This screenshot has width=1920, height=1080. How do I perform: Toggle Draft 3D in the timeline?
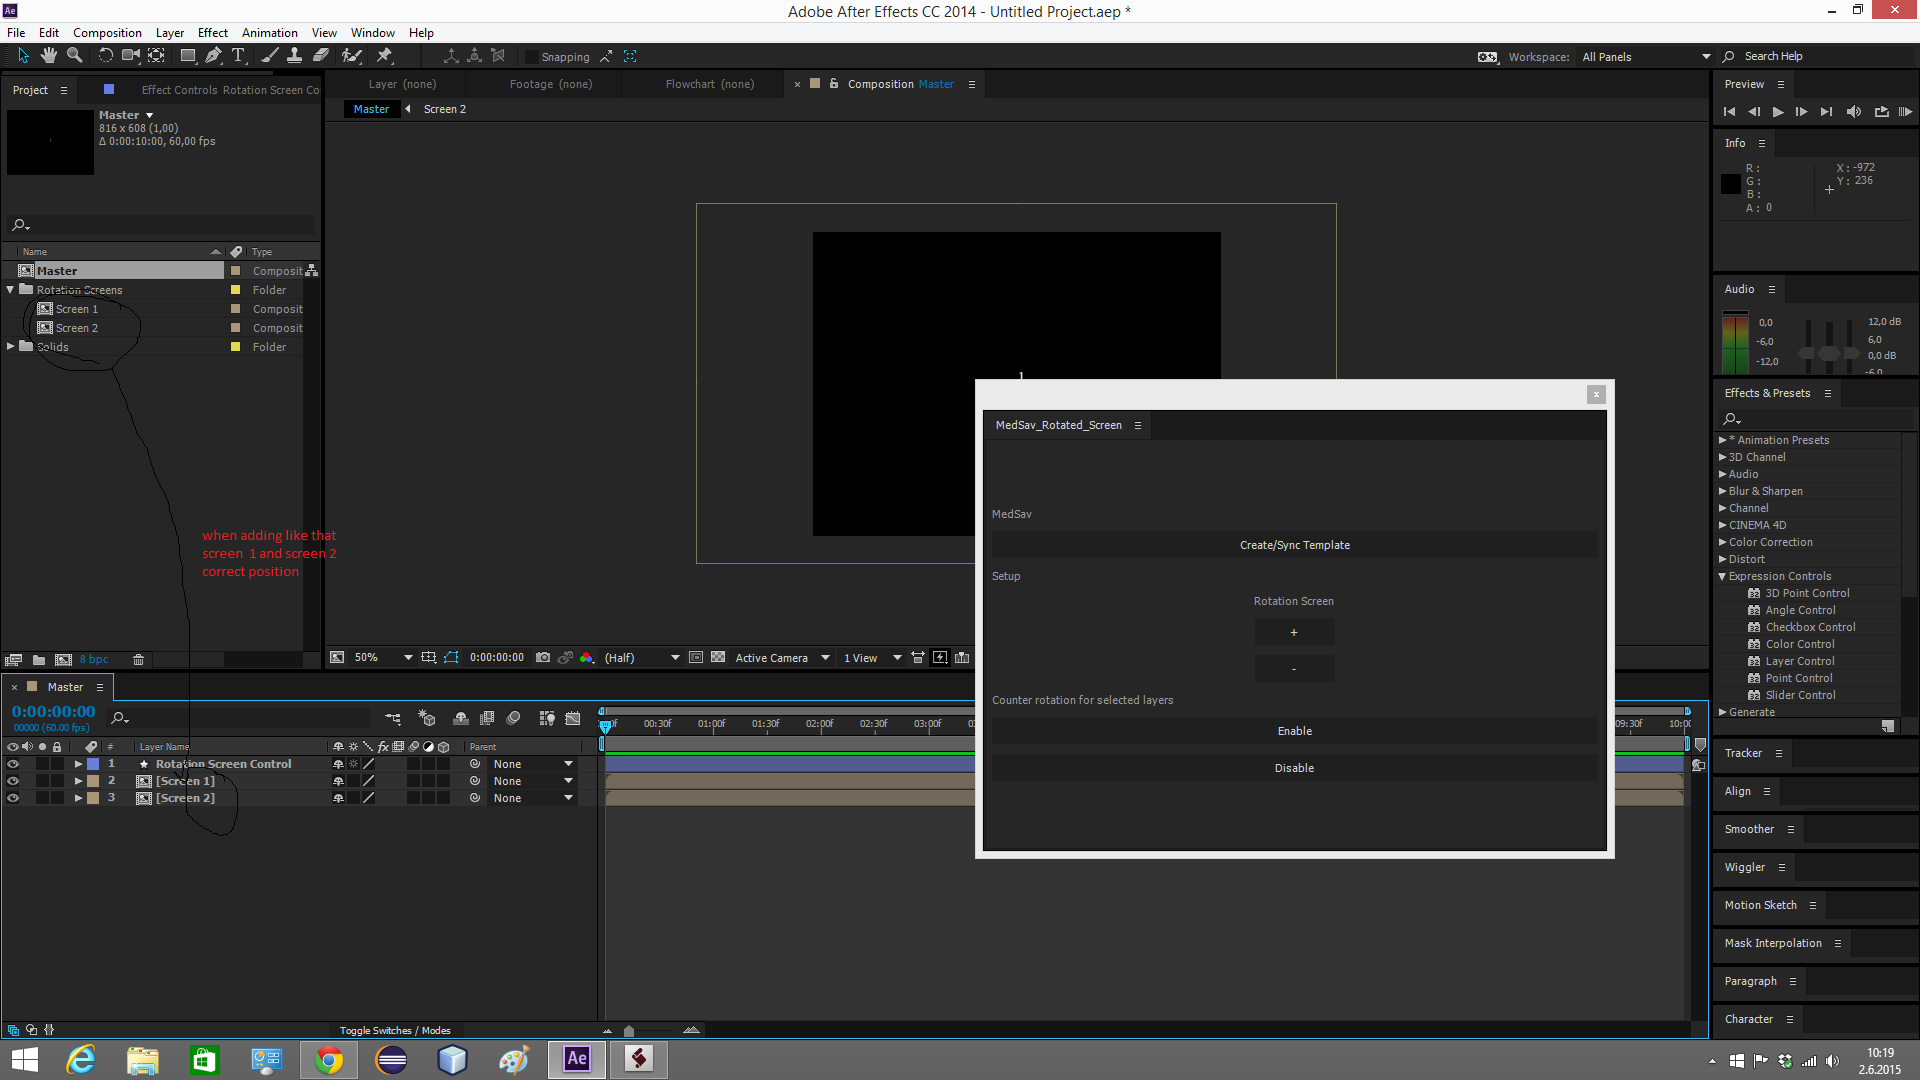point(427,718)
